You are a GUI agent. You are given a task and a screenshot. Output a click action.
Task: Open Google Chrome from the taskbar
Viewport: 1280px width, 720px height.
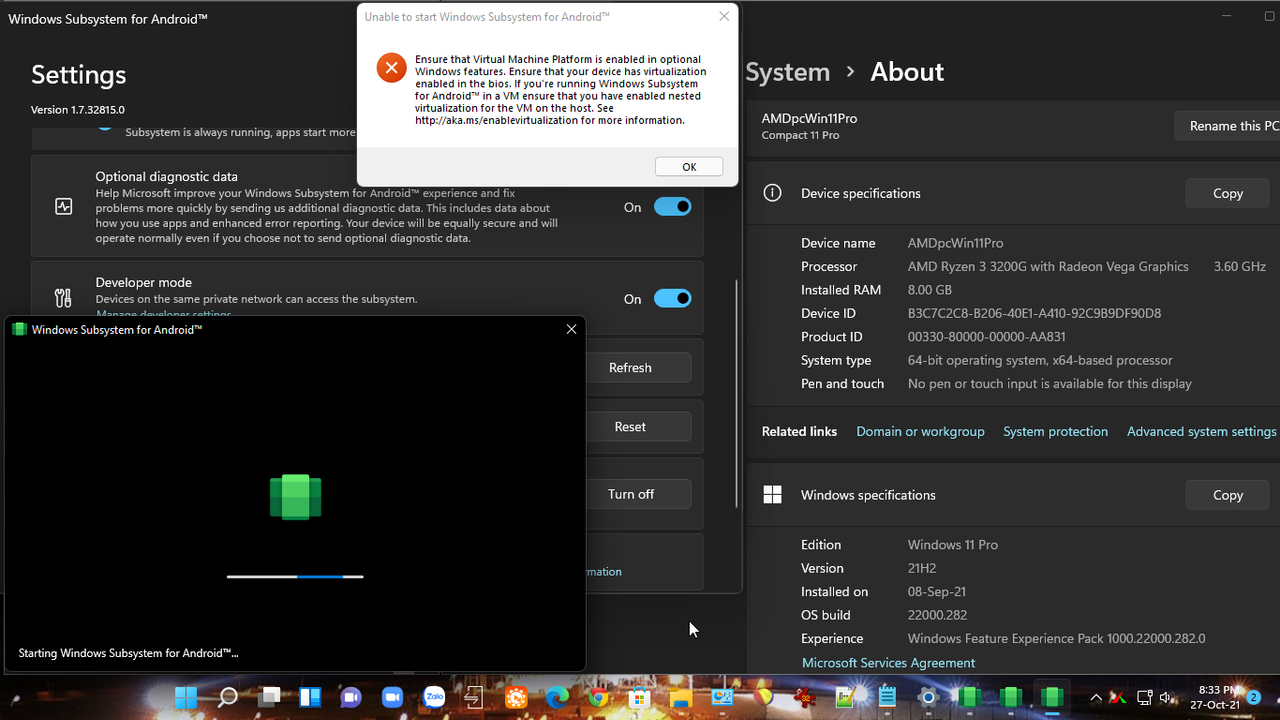coord(598,697)
